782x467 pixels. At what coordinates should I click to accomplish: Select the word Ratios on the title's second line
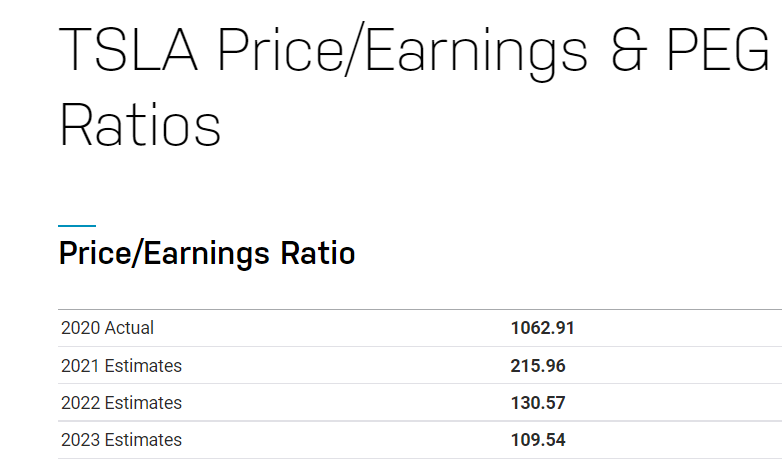[x=140, y=125]
